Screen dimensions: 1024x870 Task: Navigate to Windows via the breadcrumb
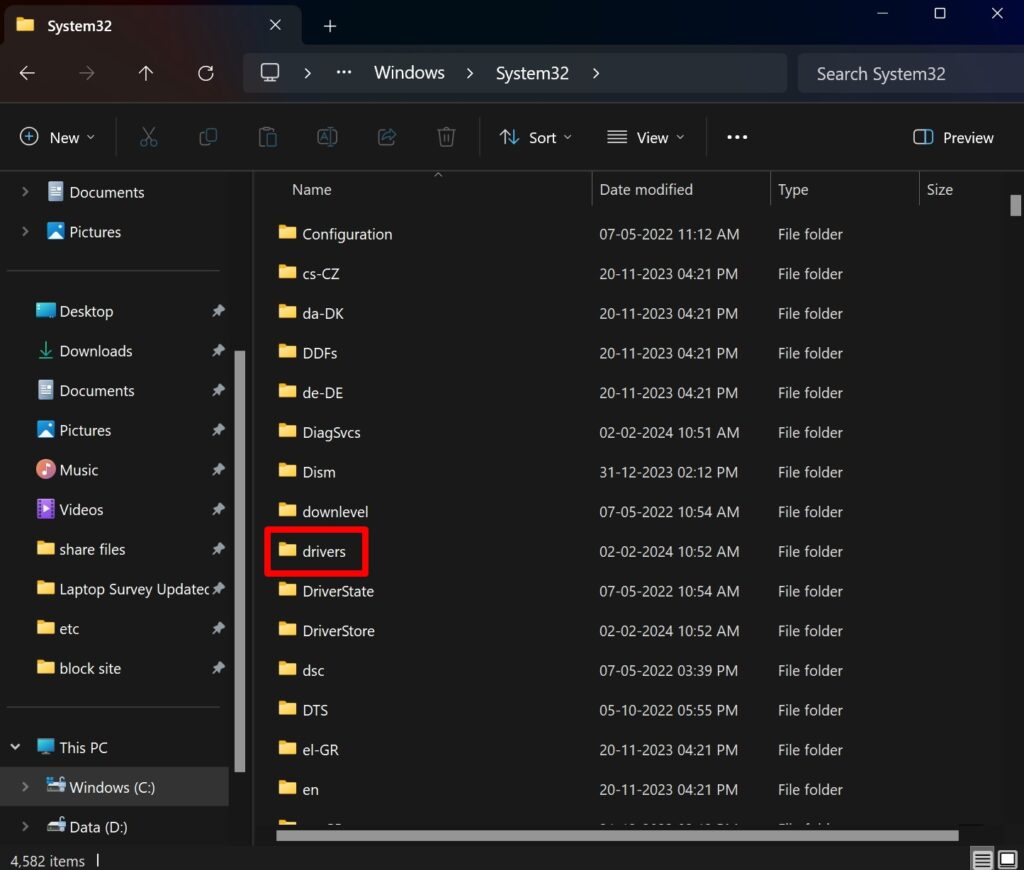pos(409,72)
